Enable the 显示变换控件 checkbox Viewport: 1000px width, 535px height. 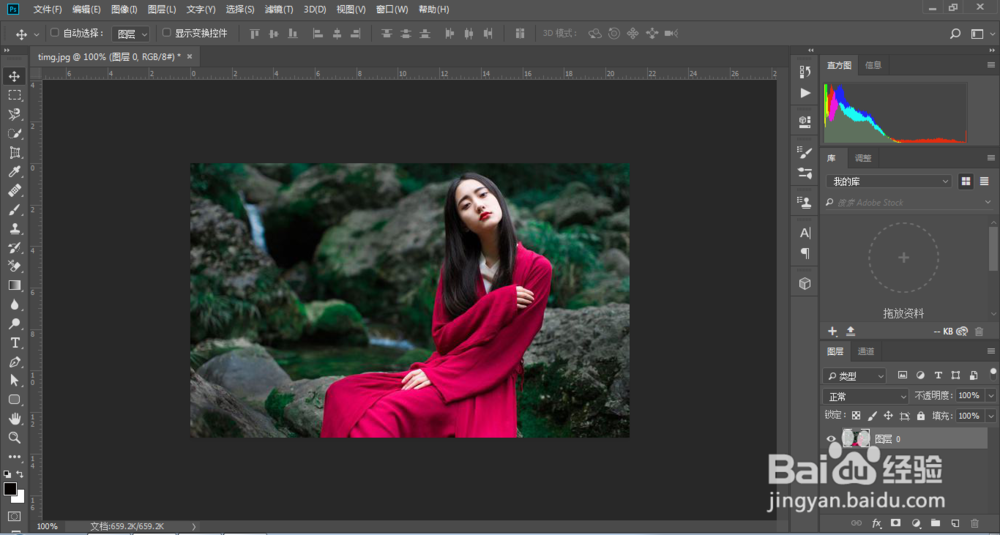click(166, 33)
